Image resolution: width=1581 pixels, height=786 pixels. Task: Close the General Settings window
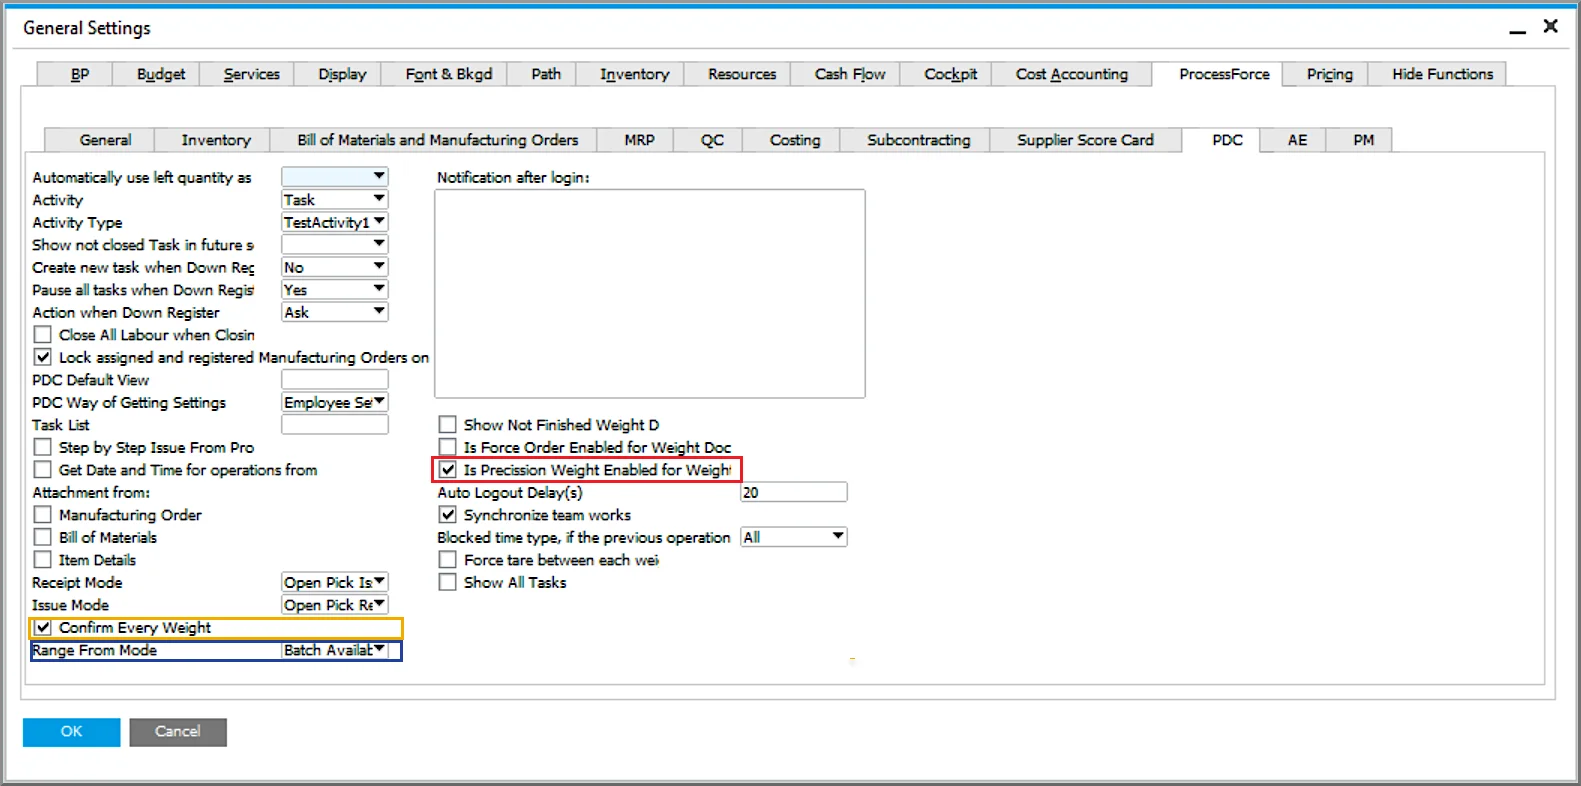point(1550,26)
